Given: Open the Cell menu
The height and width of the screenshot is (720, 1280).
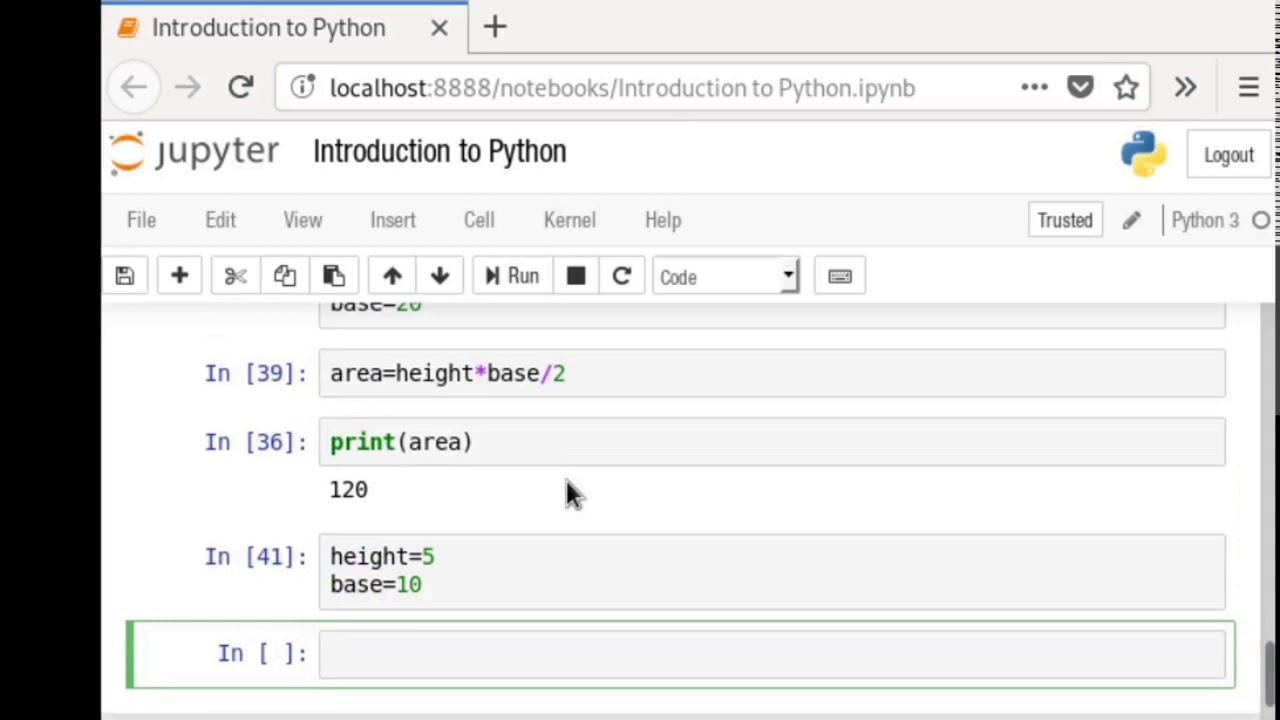Looking at the screenshot, I should pyautogui.click(x=479, y=220).
